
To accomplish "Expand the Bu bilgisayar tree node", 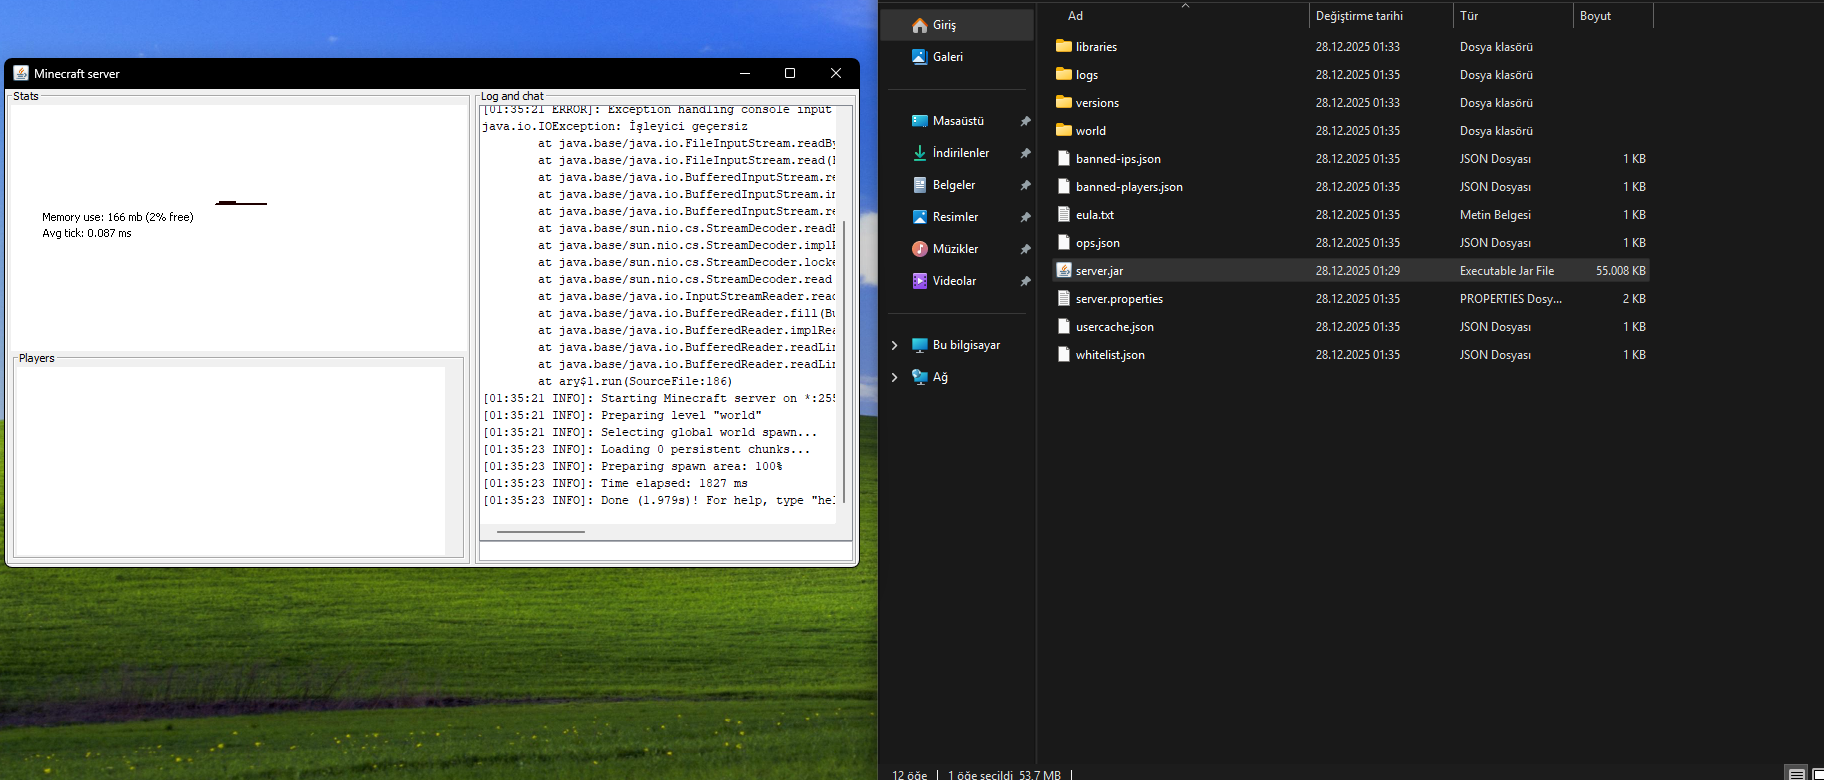I will pyautogui.click(x=894, y=345).
